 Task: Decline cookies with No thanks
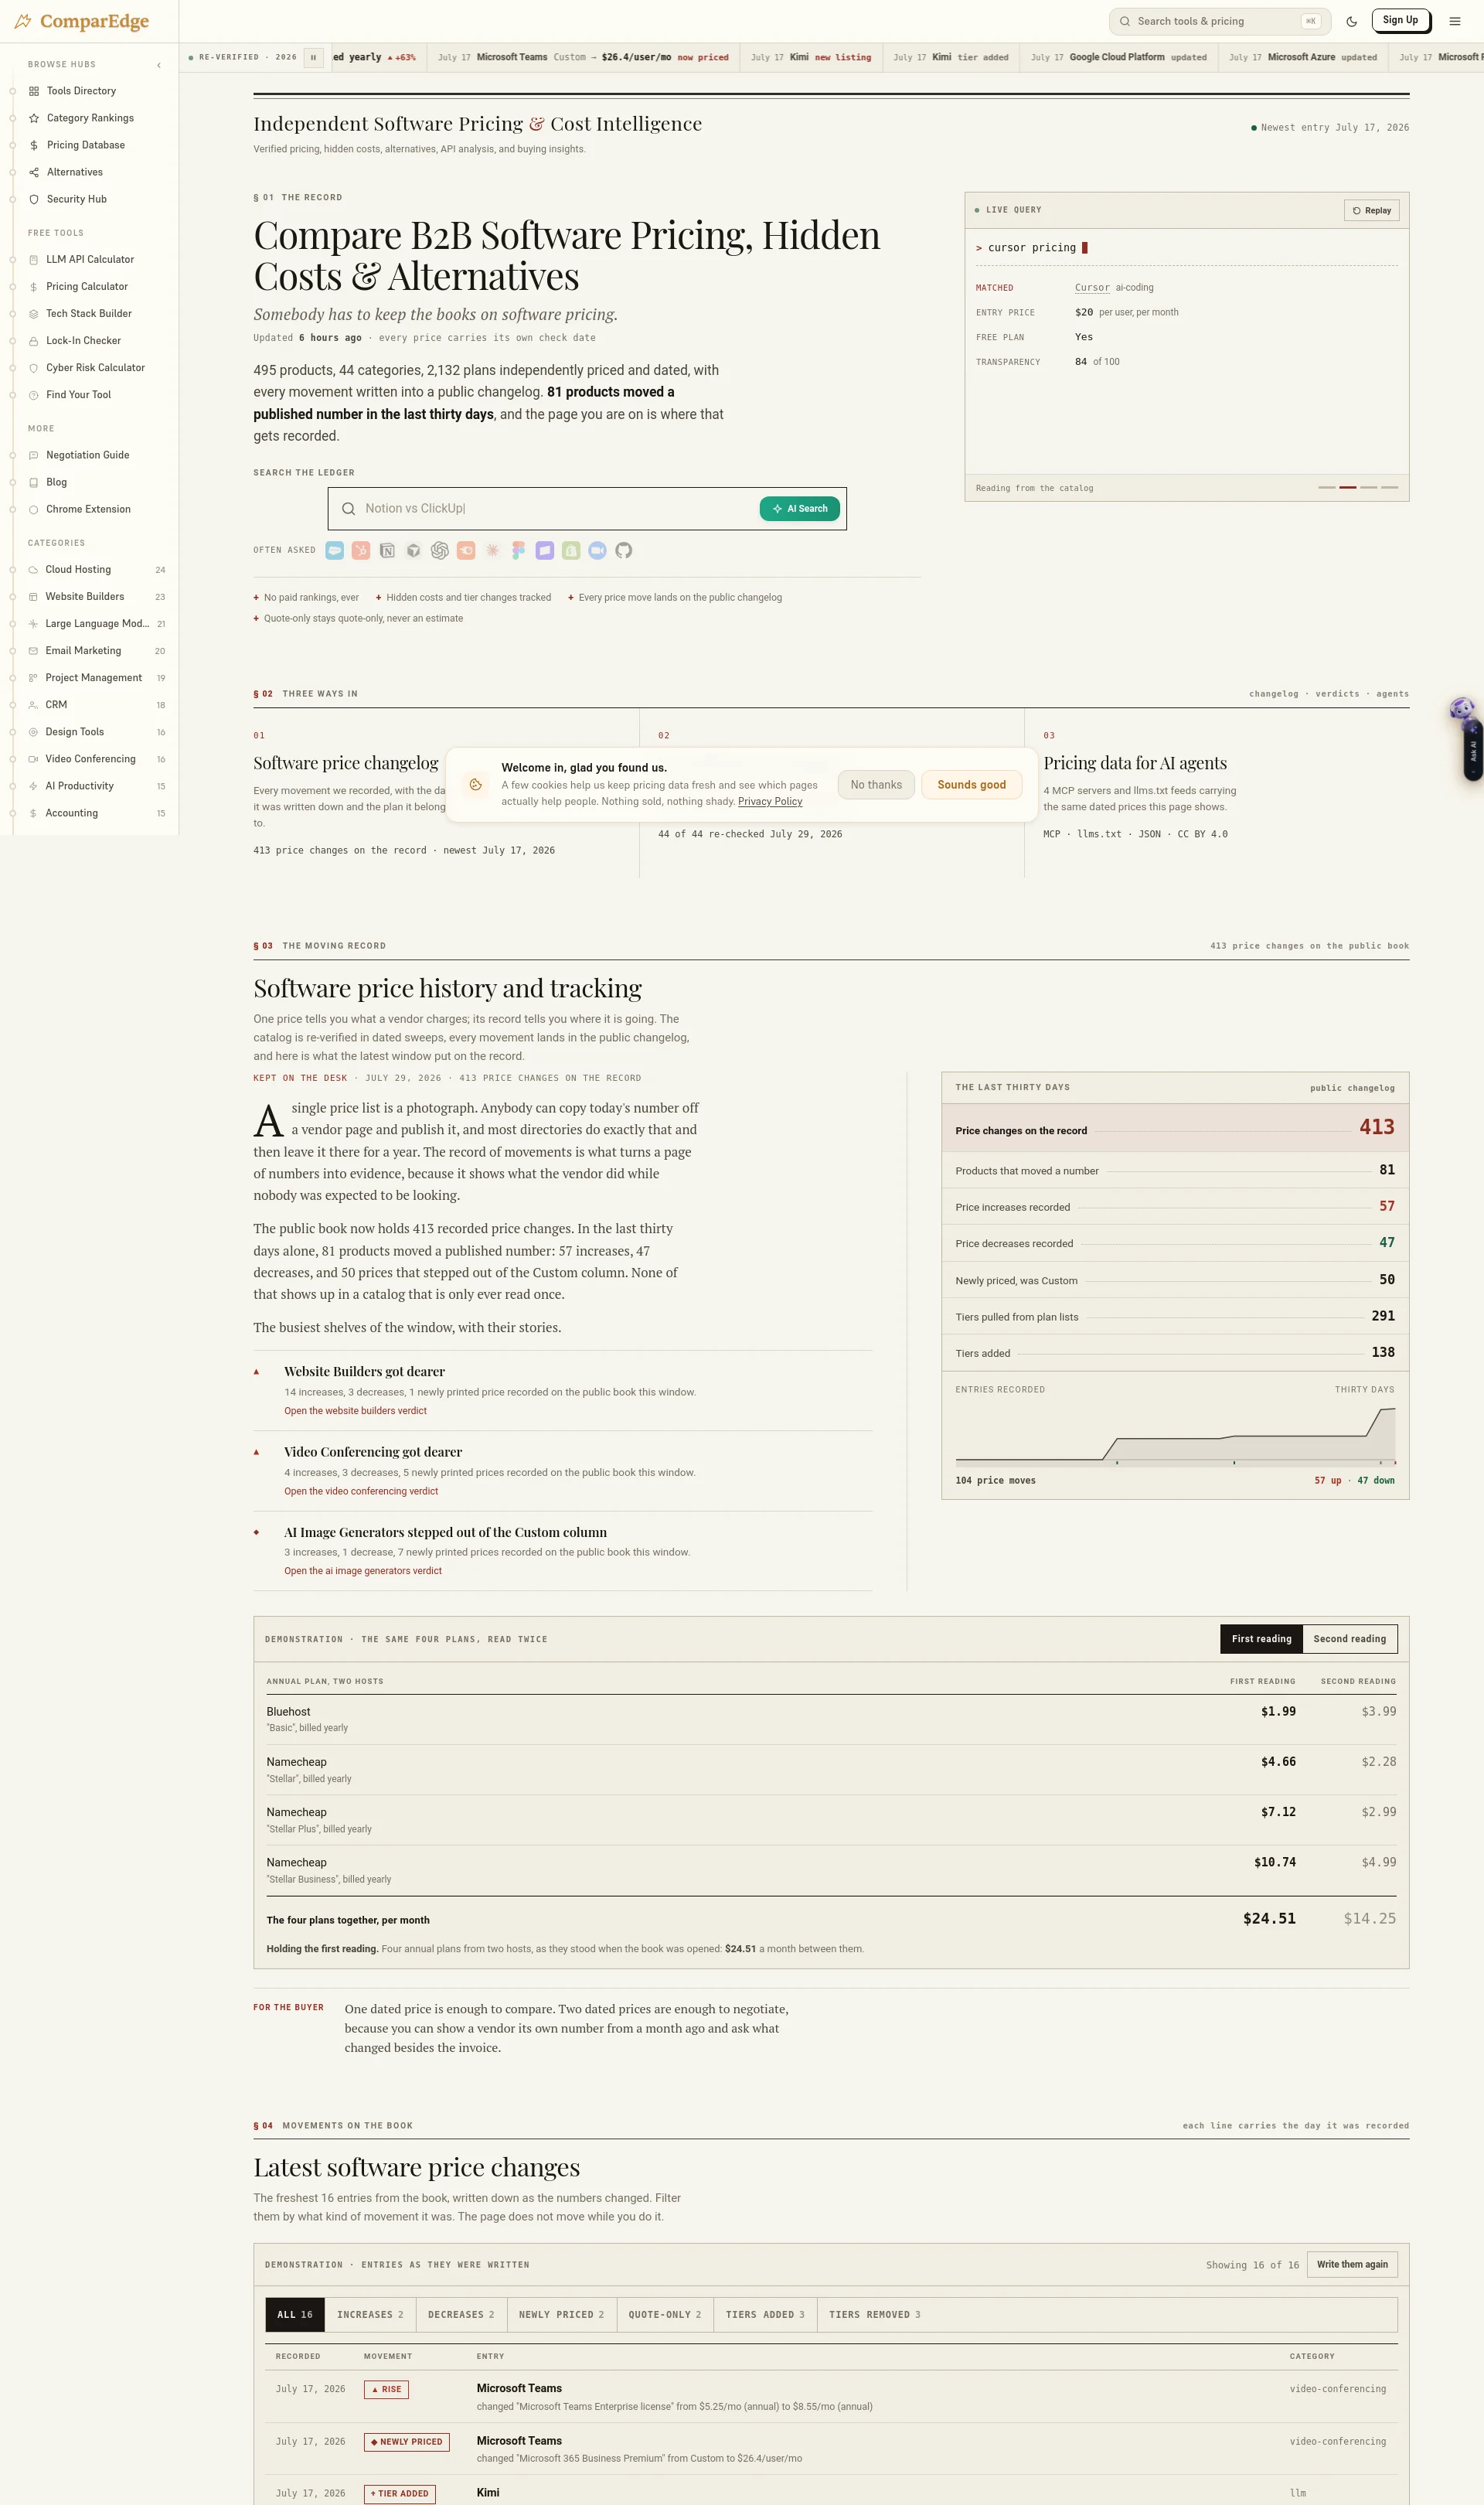tap(876, 785)
